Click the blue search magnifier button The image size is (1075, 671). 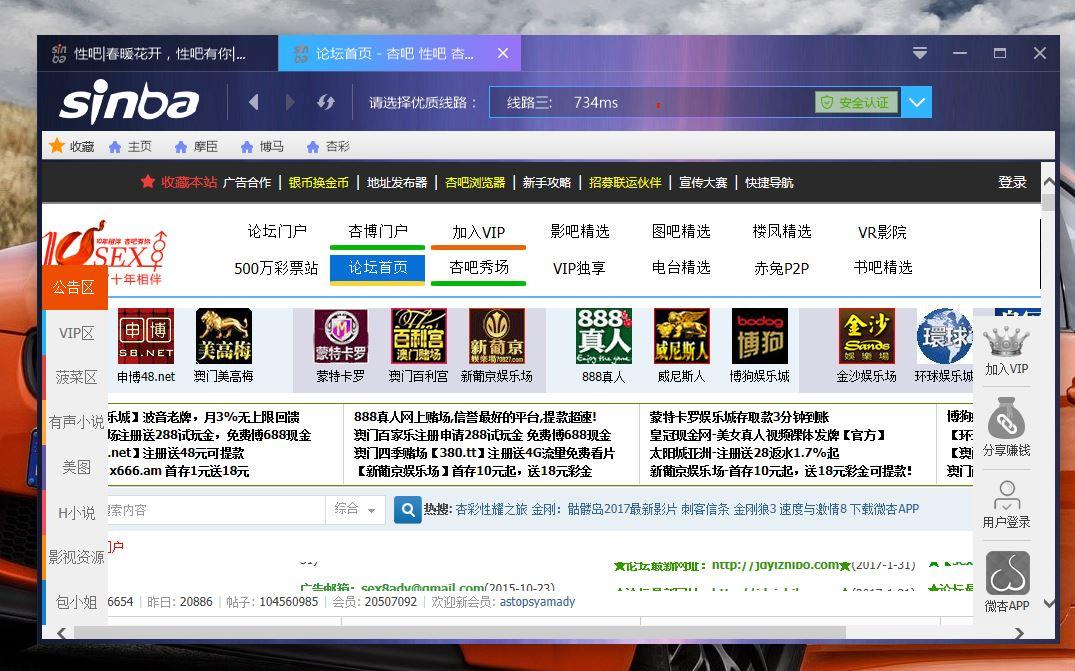pyautogui.click(x=408, y=509)
